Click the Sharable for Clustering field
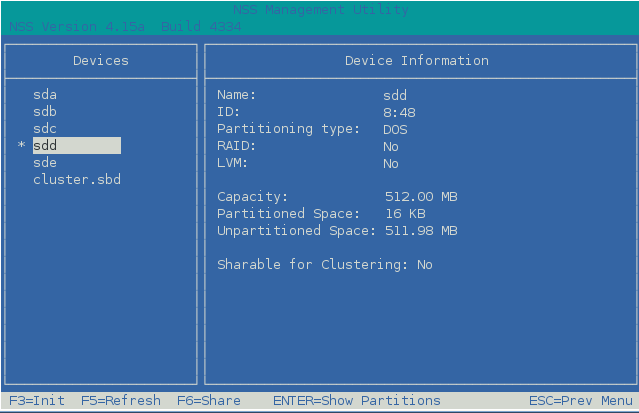The image size is (639, 413). tap(325, 265)
